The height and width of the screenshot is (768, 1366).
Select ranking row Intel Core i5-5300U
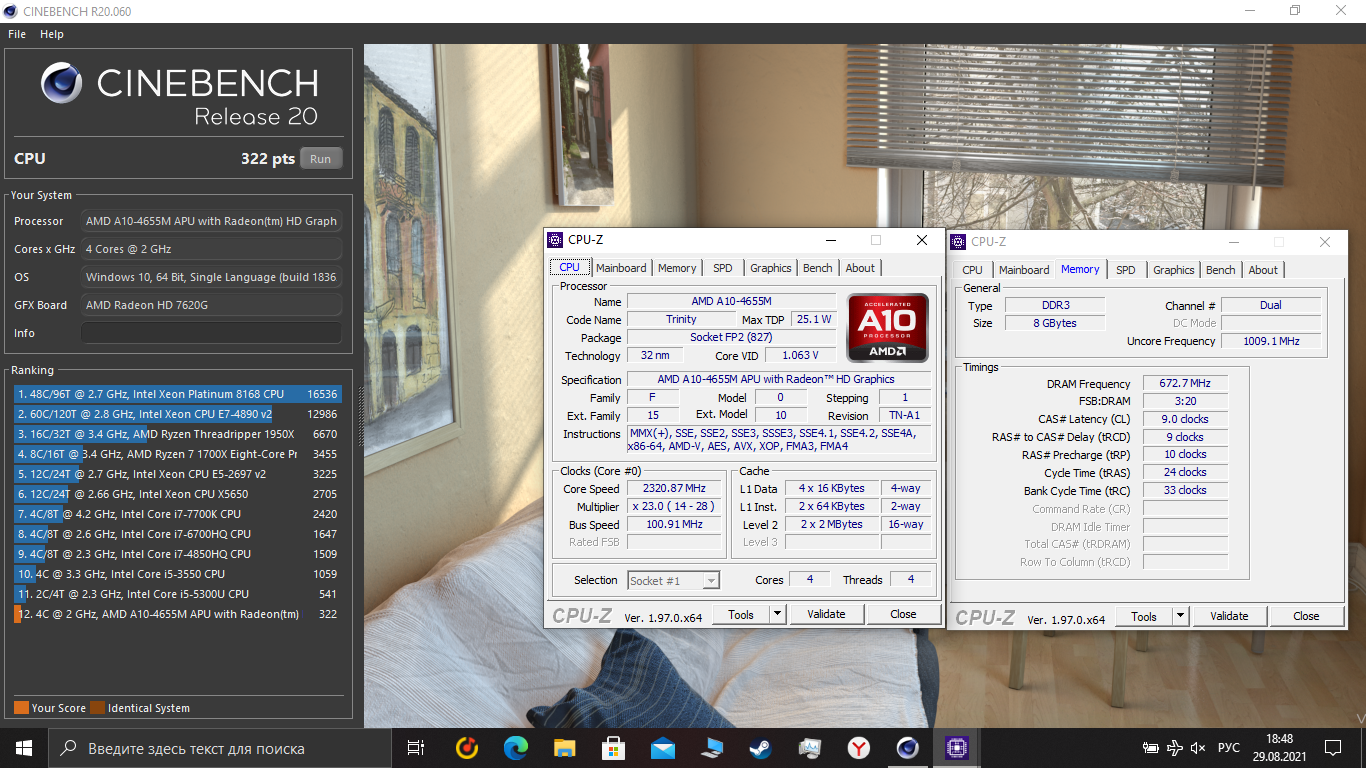177,594
